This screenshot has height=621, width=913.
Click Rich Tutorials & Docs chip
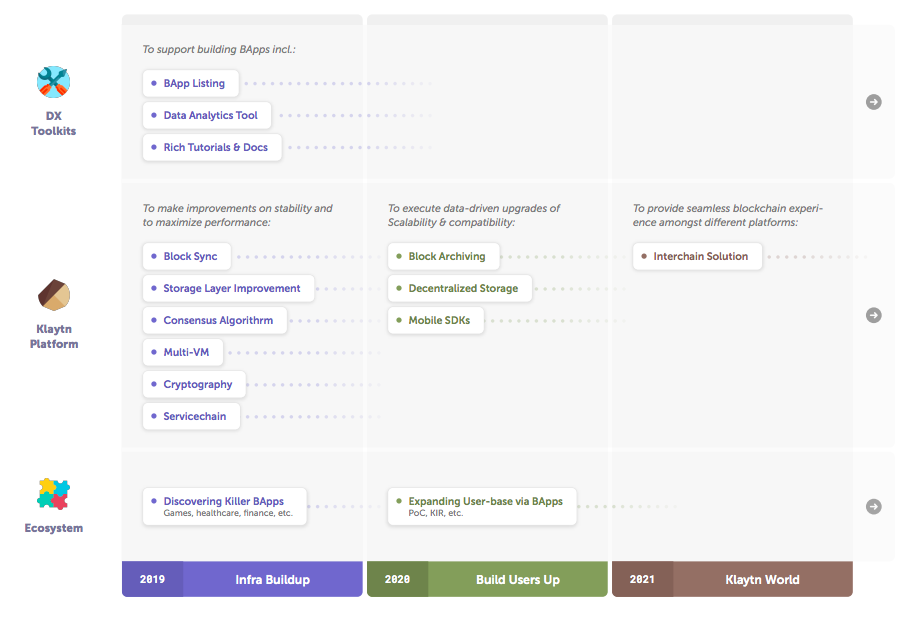(213, 147)
